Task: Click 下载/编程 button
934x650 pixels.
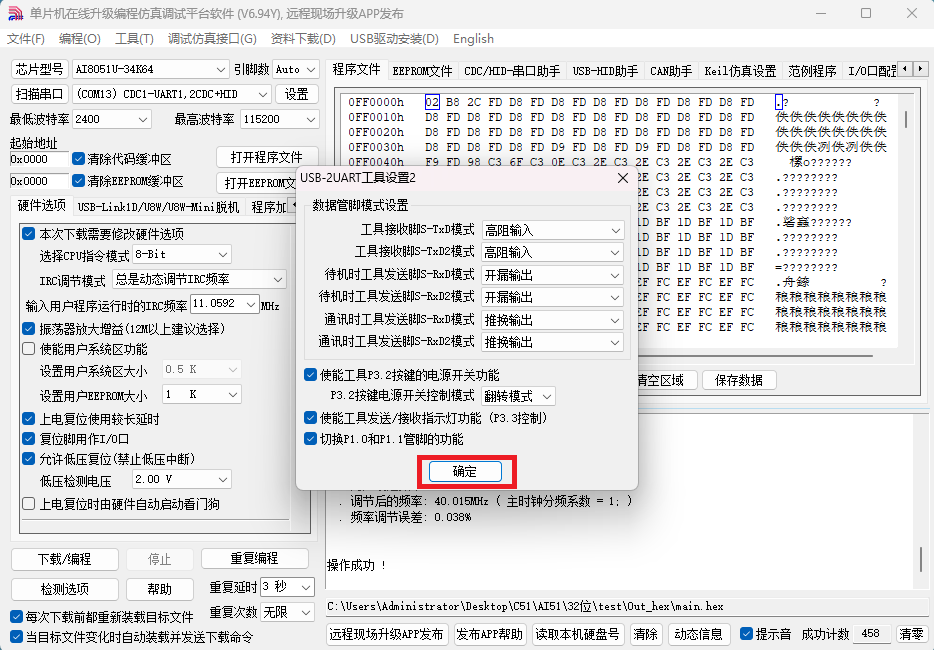Action: pyautogui.click(x=64, y=559)
